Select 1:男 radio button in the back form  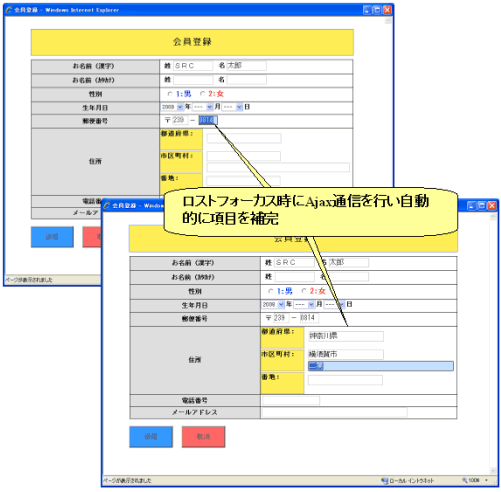coord(170,94)
